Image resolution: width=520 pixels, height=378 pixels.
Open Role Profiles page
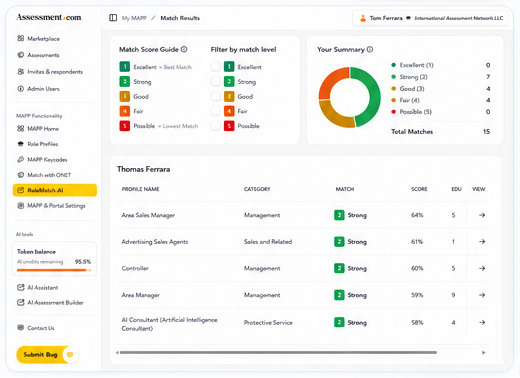[38, 144]
